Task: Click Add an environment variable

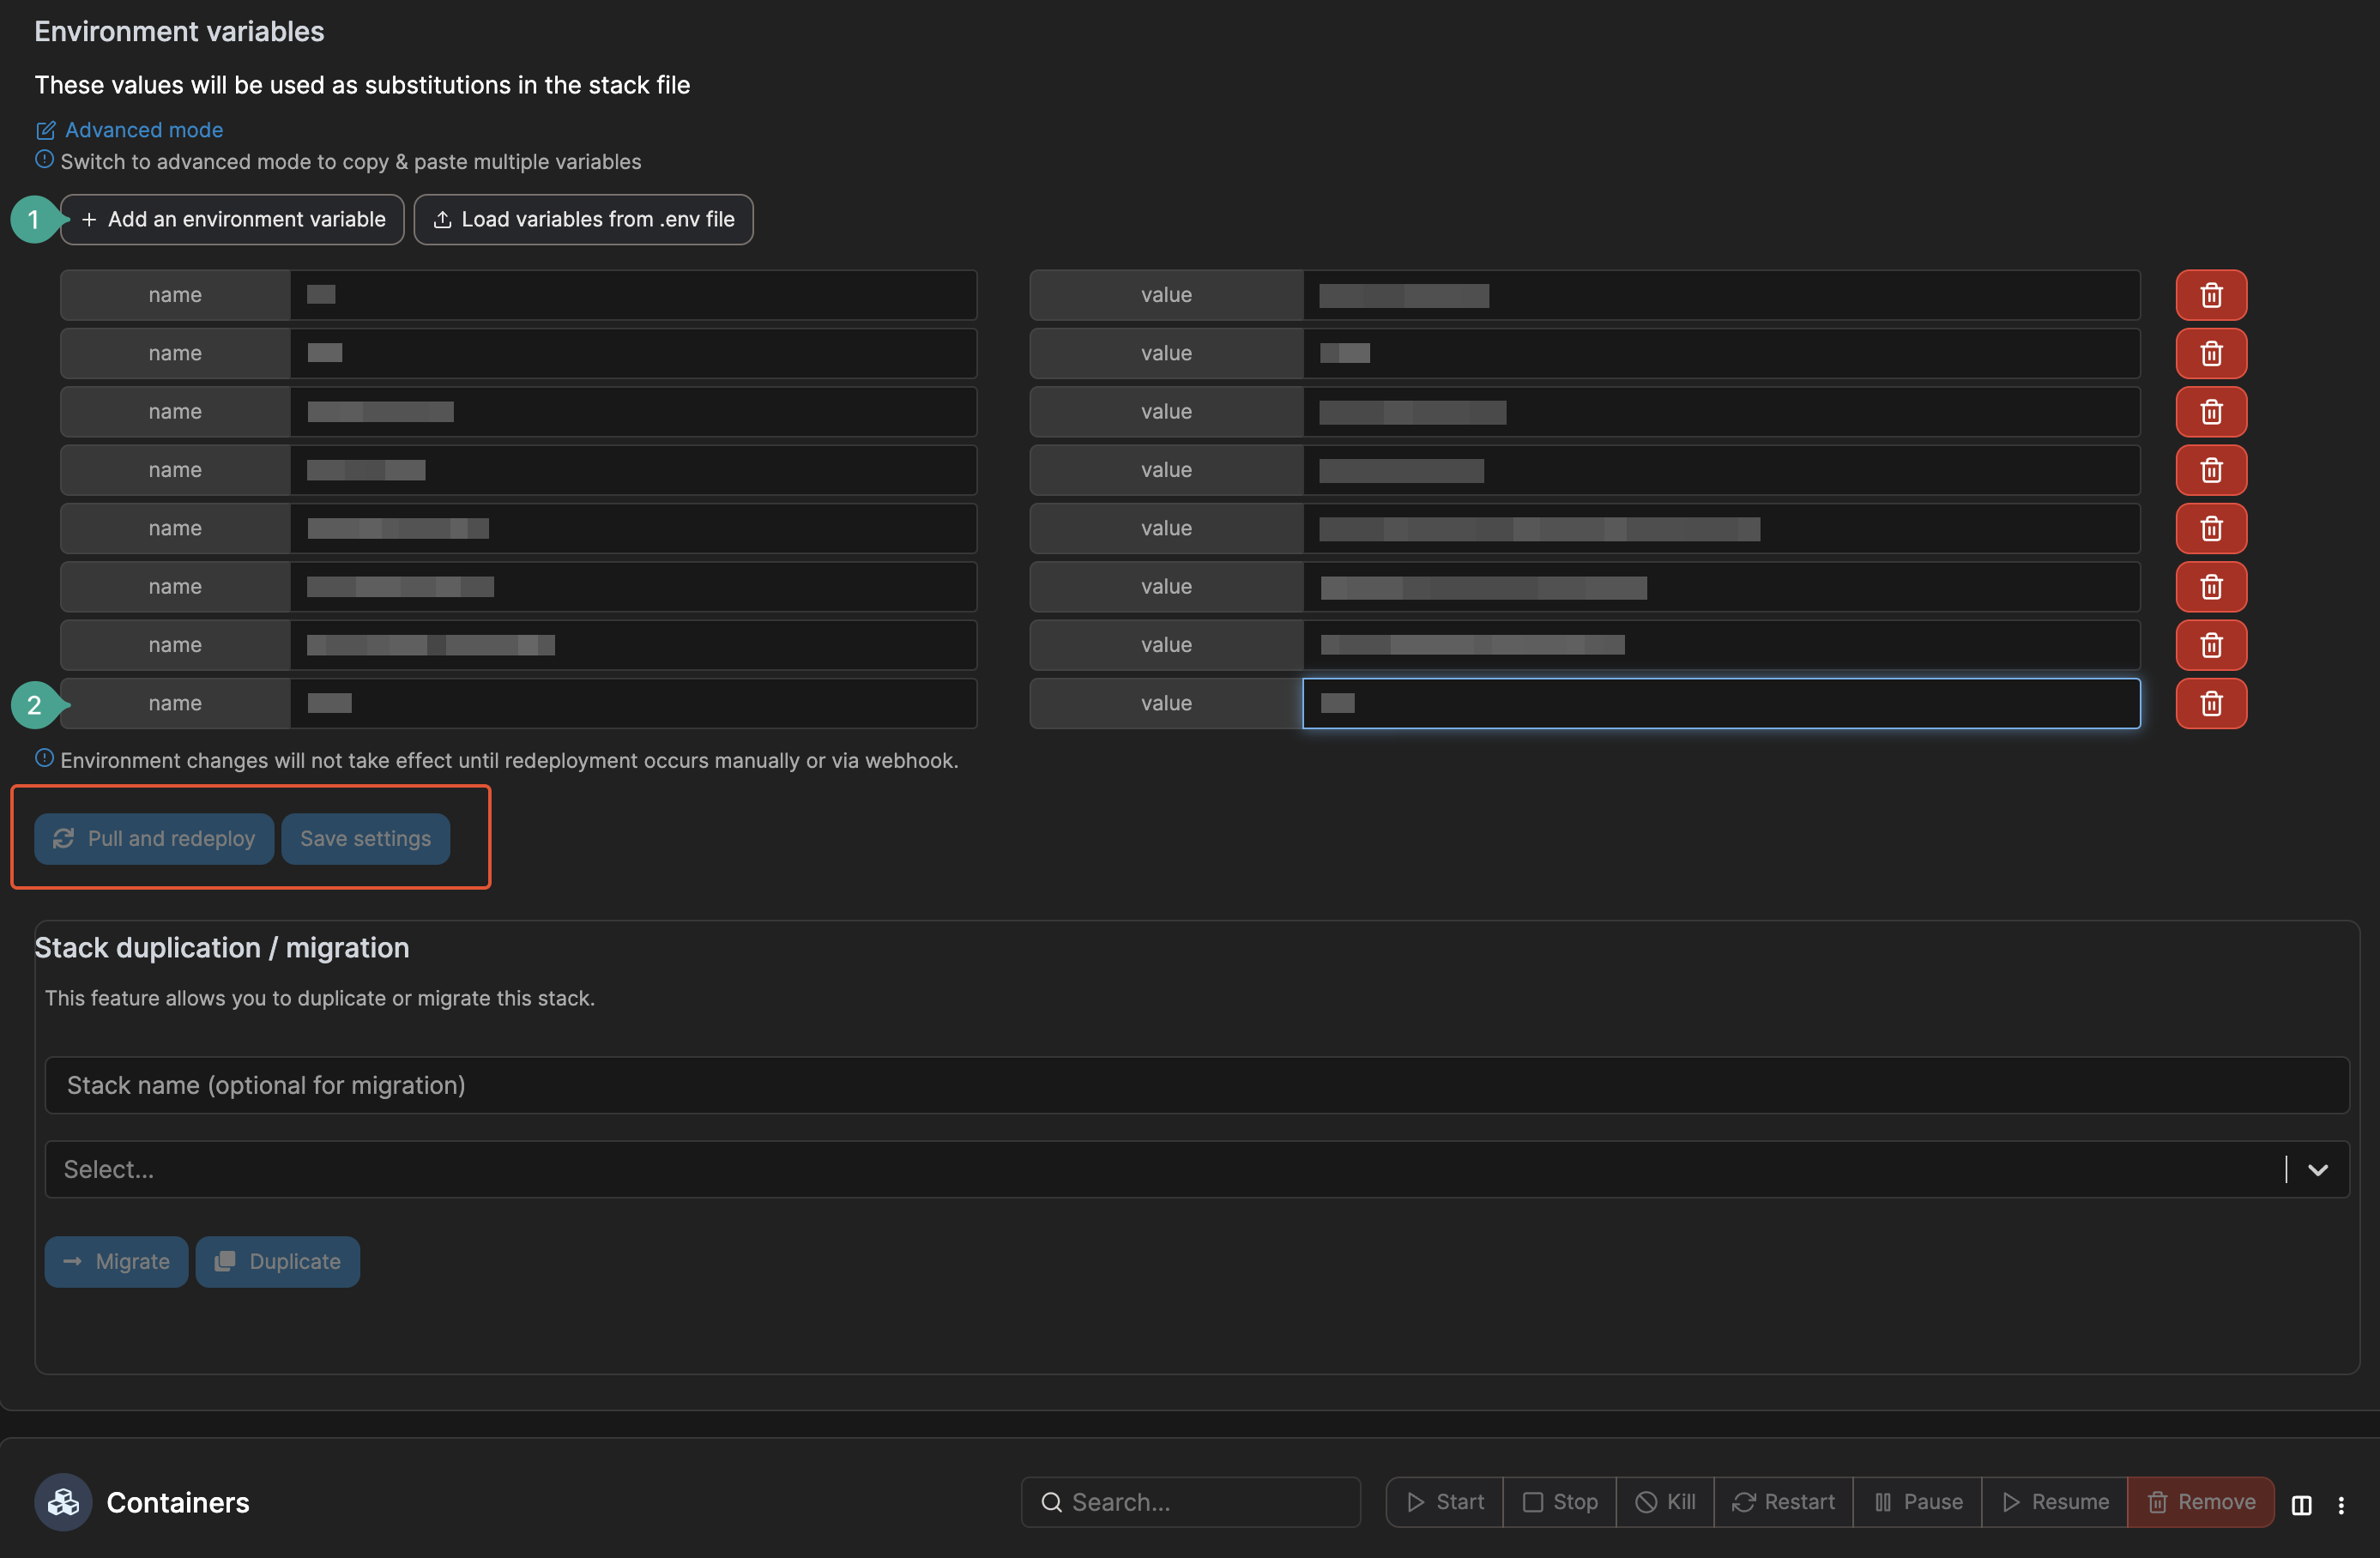Action: pos(232,219)
